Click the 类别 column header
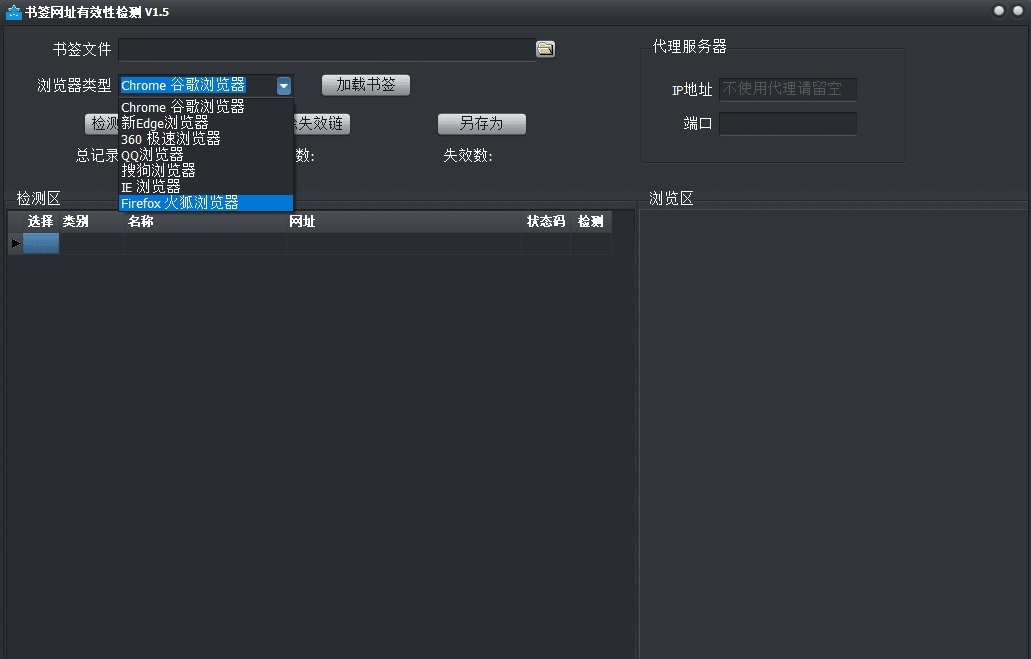Viewport: 1031px width, 659px height. (x=91, y=222)
